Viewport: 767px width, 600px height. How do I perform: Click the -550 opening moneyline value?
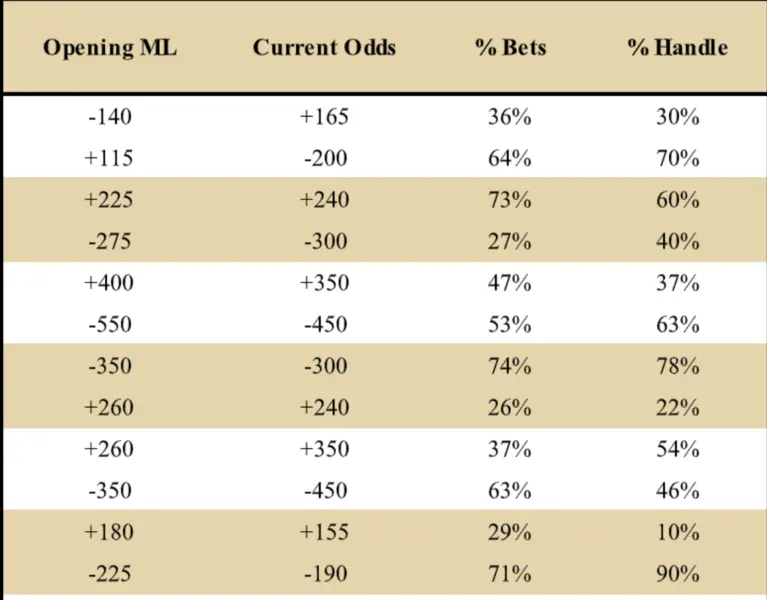point(109,324)
